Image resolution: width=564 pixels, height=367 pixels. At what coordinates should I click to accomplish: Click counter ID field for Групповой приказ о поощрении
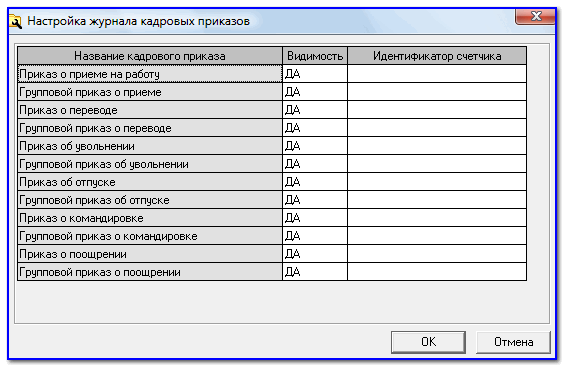(437, 272)
